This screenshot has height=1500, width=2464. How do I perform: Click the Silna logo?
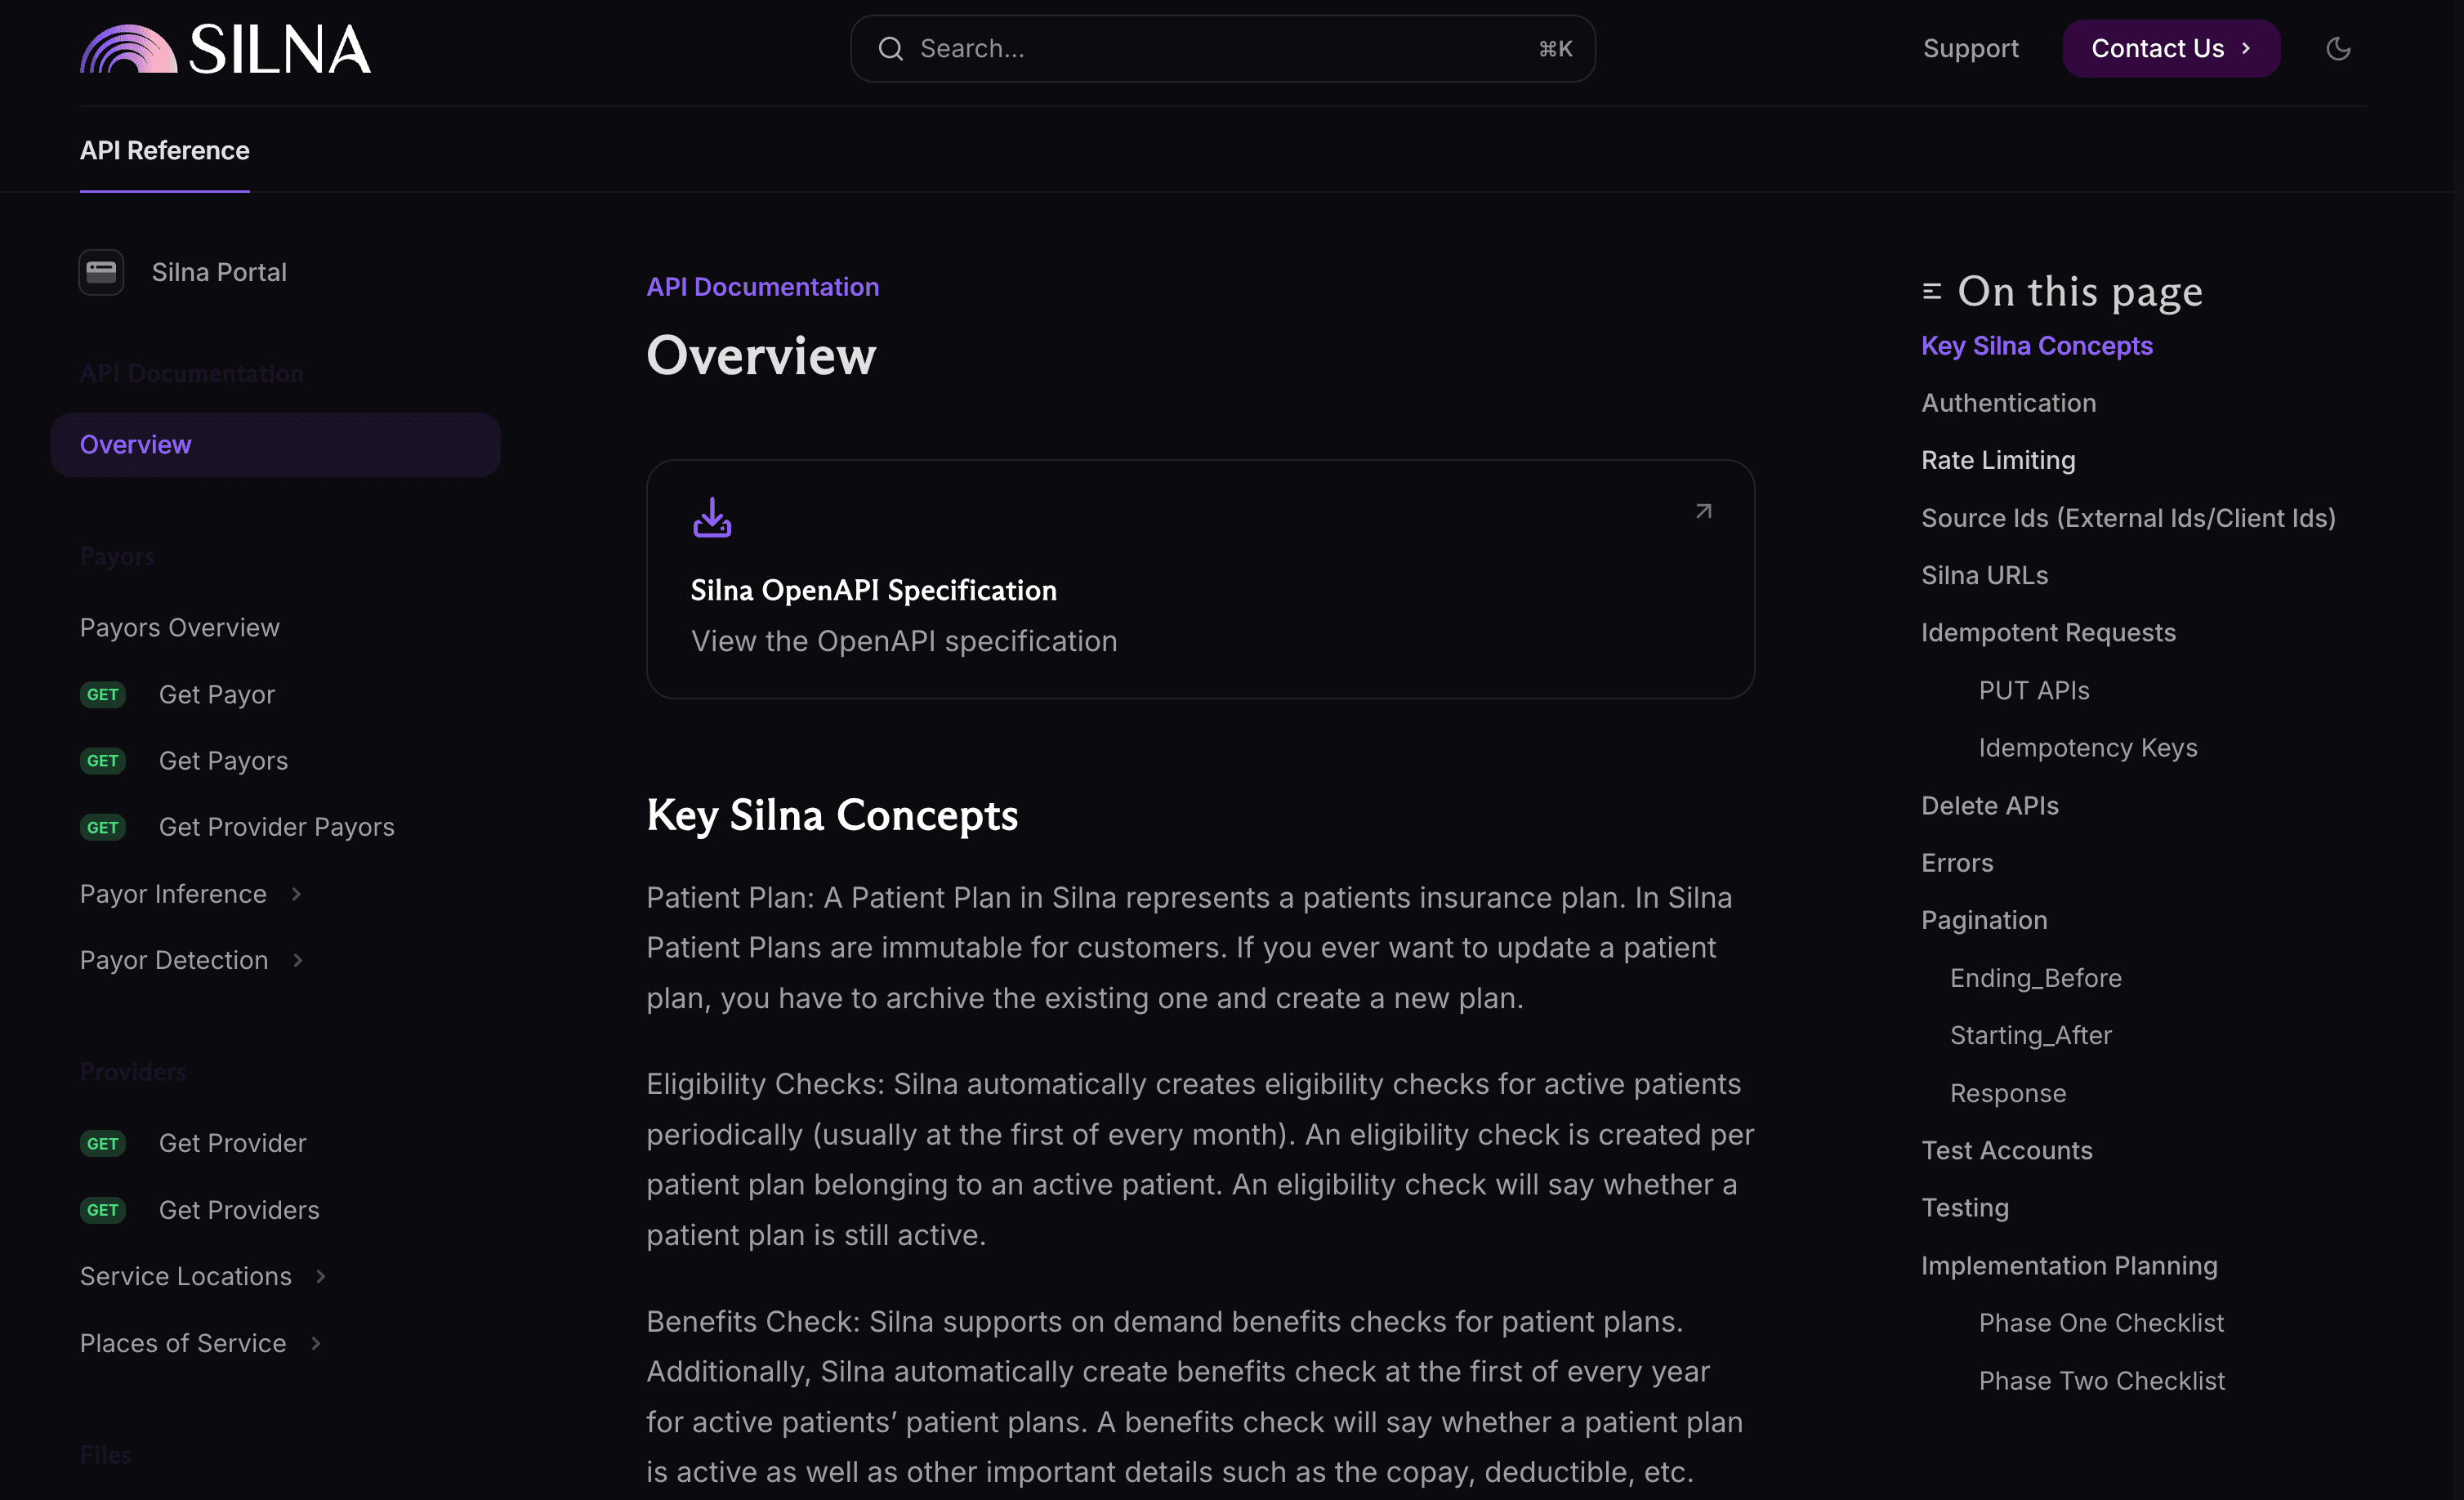225,48
